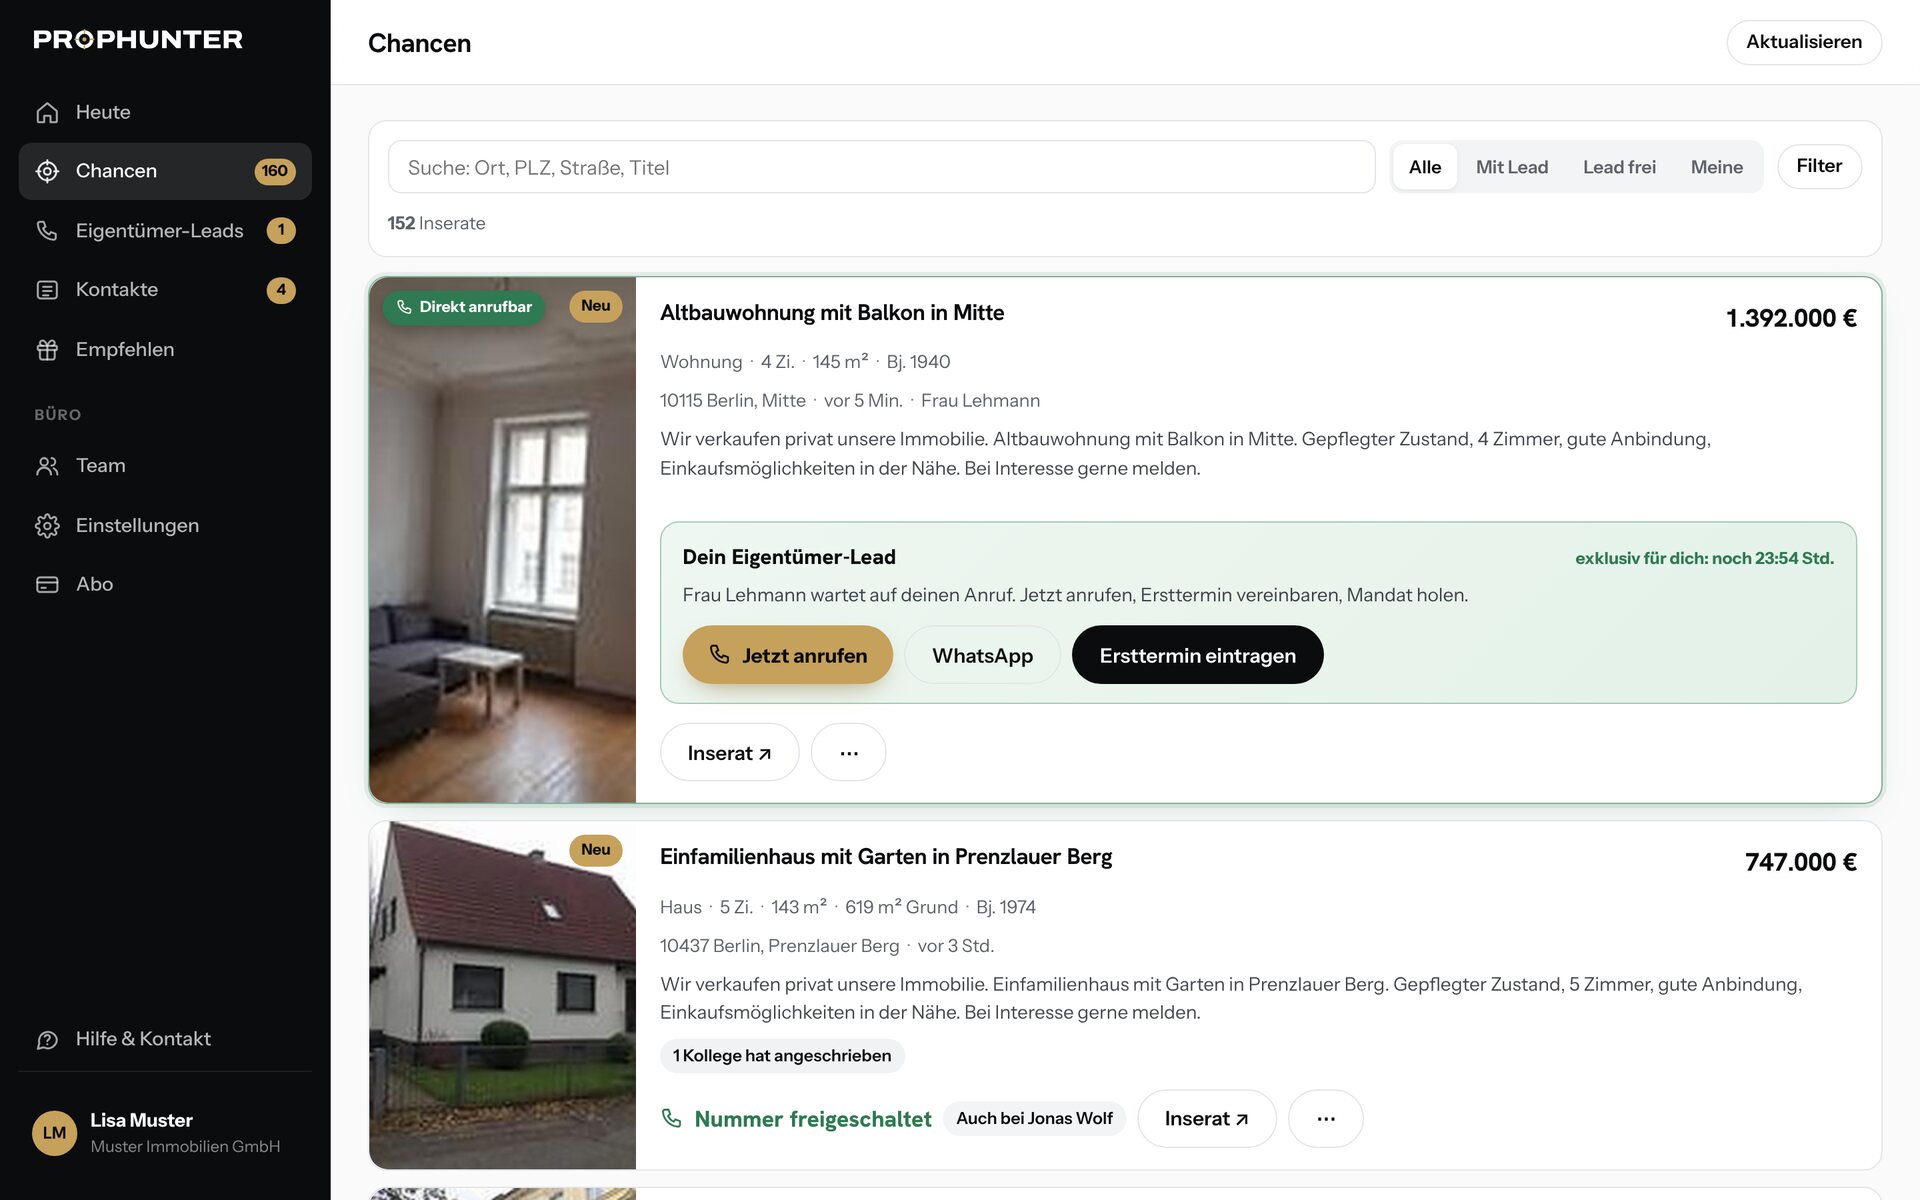Open Inserat link of Altbauwohnung listing
The image size is (1920, 1200).
tap(729, 752)
